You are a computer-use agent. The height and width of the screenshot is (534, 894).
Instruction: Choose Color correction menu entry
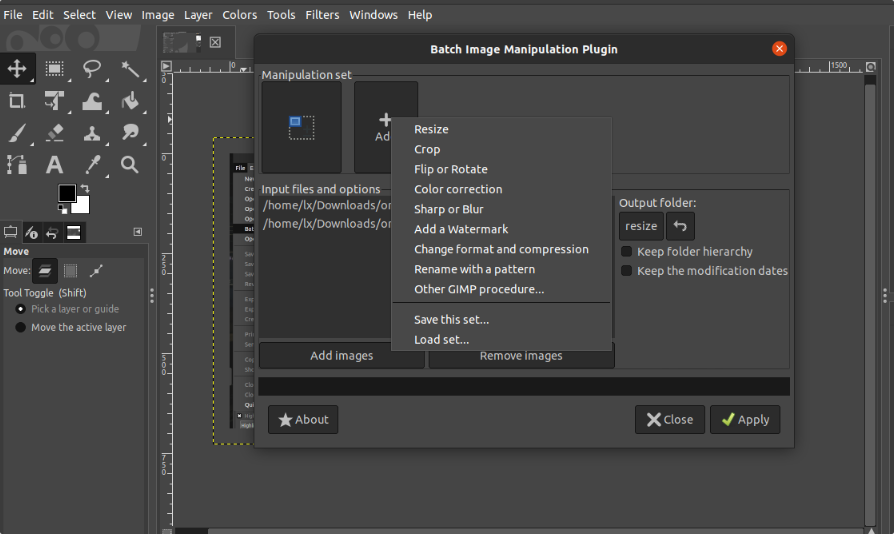502,189
